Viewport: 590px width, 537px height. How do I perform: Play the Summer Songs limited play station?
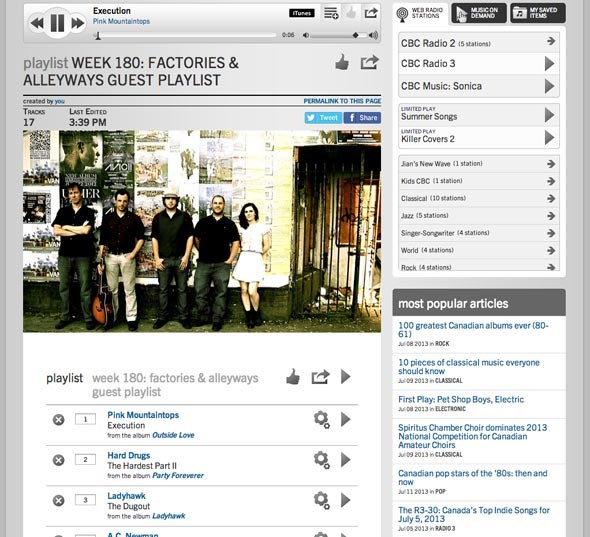point(549,115)
